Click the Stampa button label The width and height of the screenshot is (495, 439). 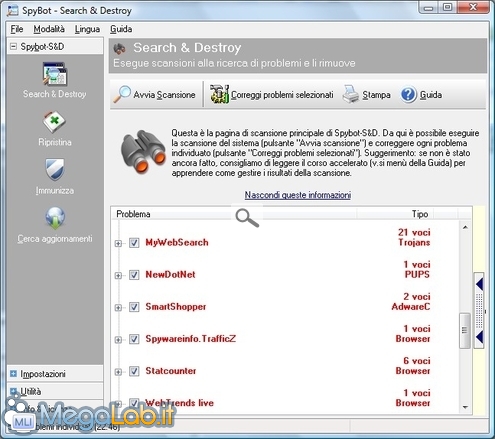[x=376, y=95]
